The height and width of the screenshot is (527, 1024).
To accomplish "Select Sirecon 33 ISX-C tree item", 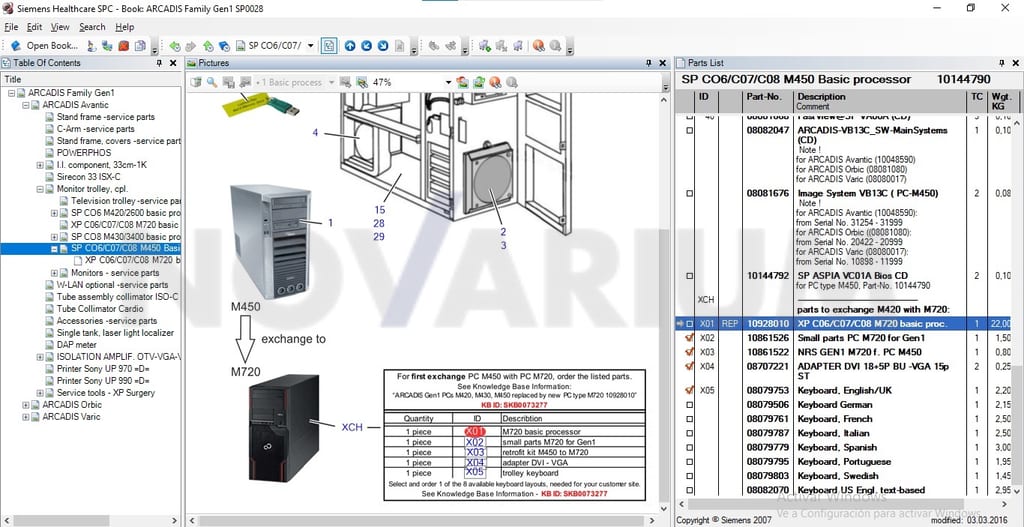I will tap(88, 176).
